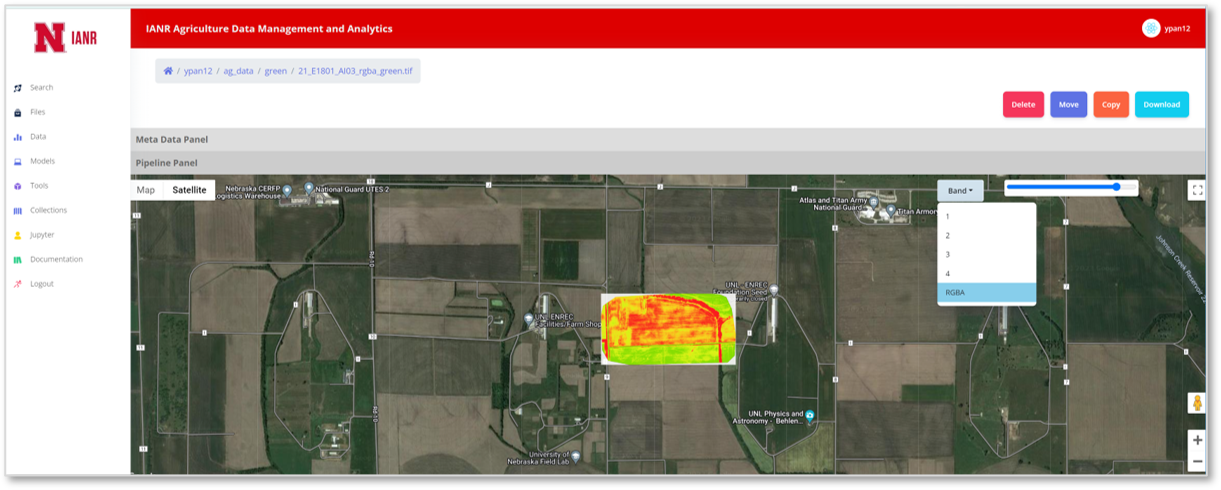
Task: Zoom out on the map
Action: point(1197,461)
